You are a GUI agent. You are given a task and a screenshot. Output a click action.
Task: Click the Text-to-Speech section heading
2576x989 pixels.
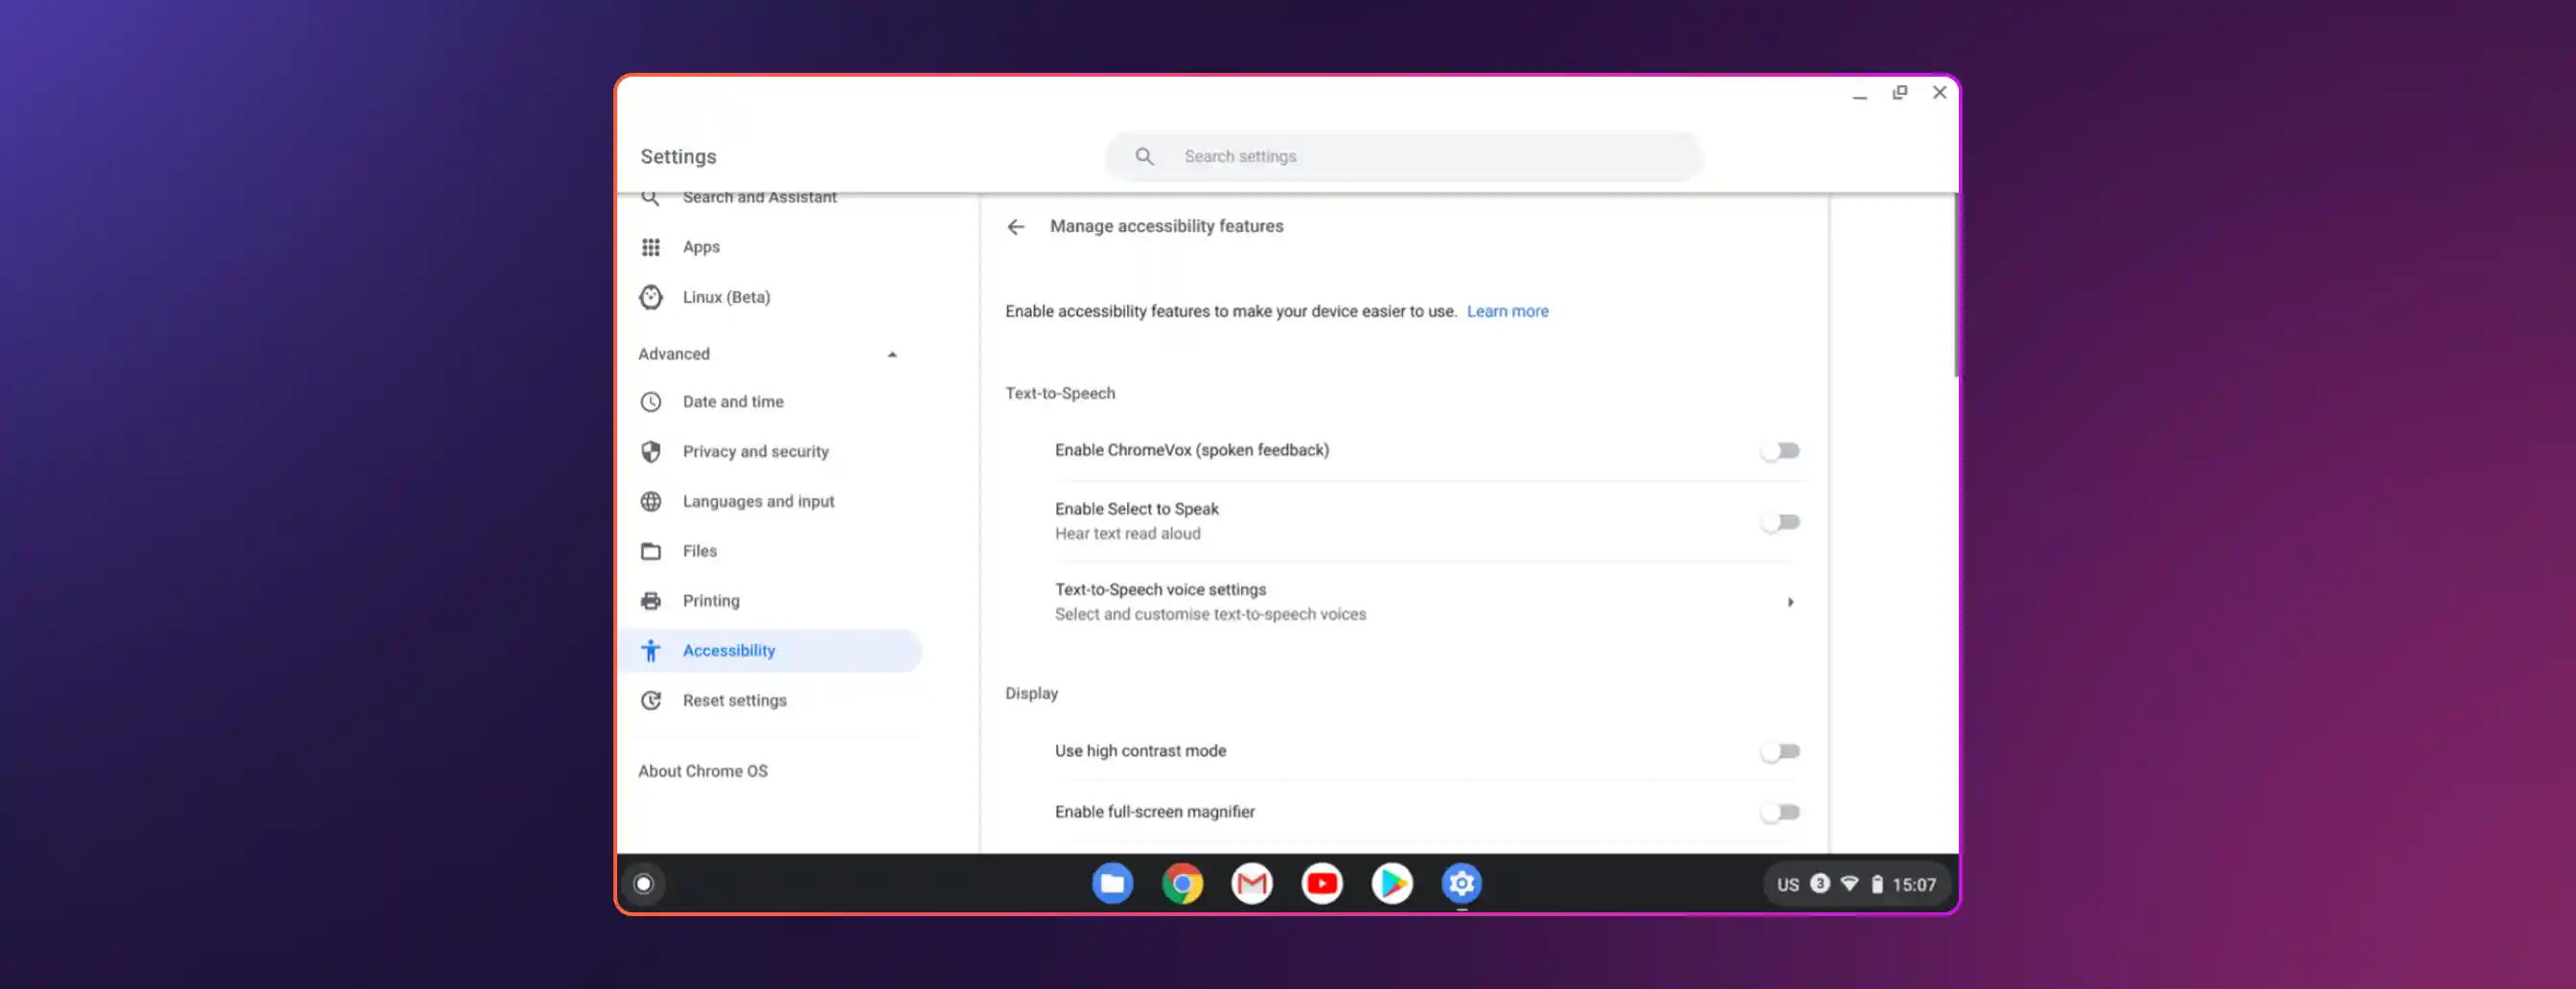[x=1060, y=394]
